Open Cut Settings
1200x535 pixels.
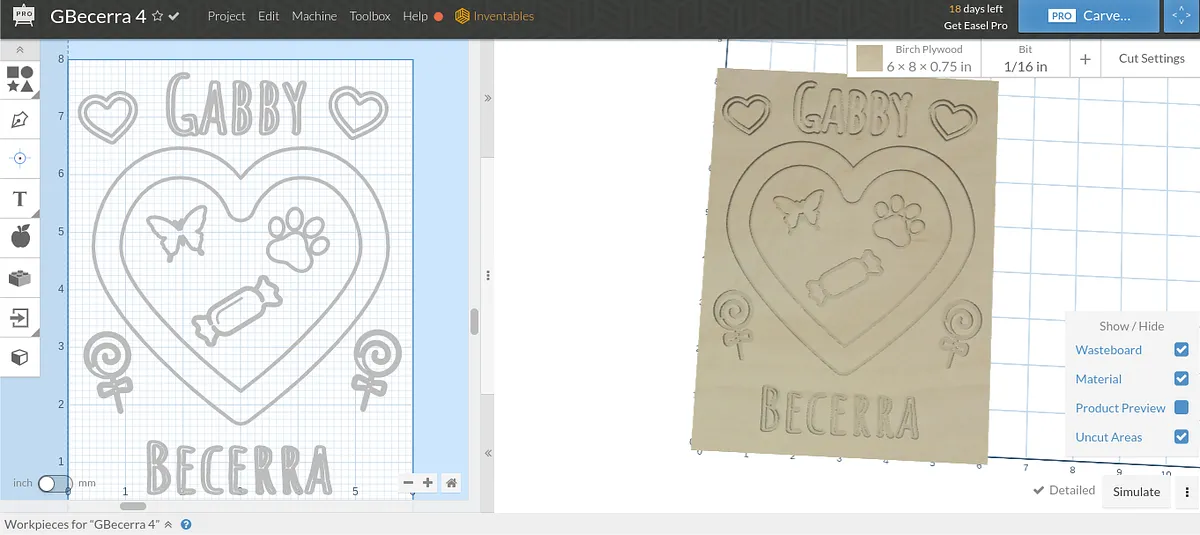click(1151, 59)
